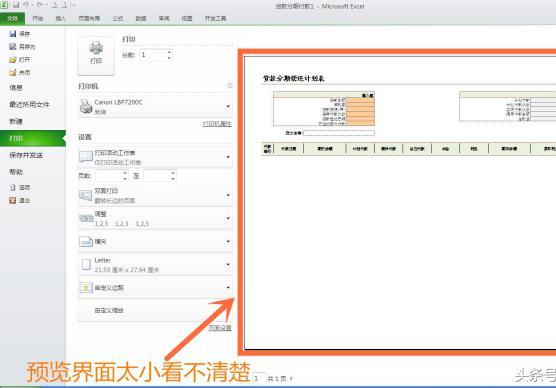Image resolution: width=556 pixels, height=388 pixels.
Task: Decrease the starting page number spinner
Action: pos(125,178)
